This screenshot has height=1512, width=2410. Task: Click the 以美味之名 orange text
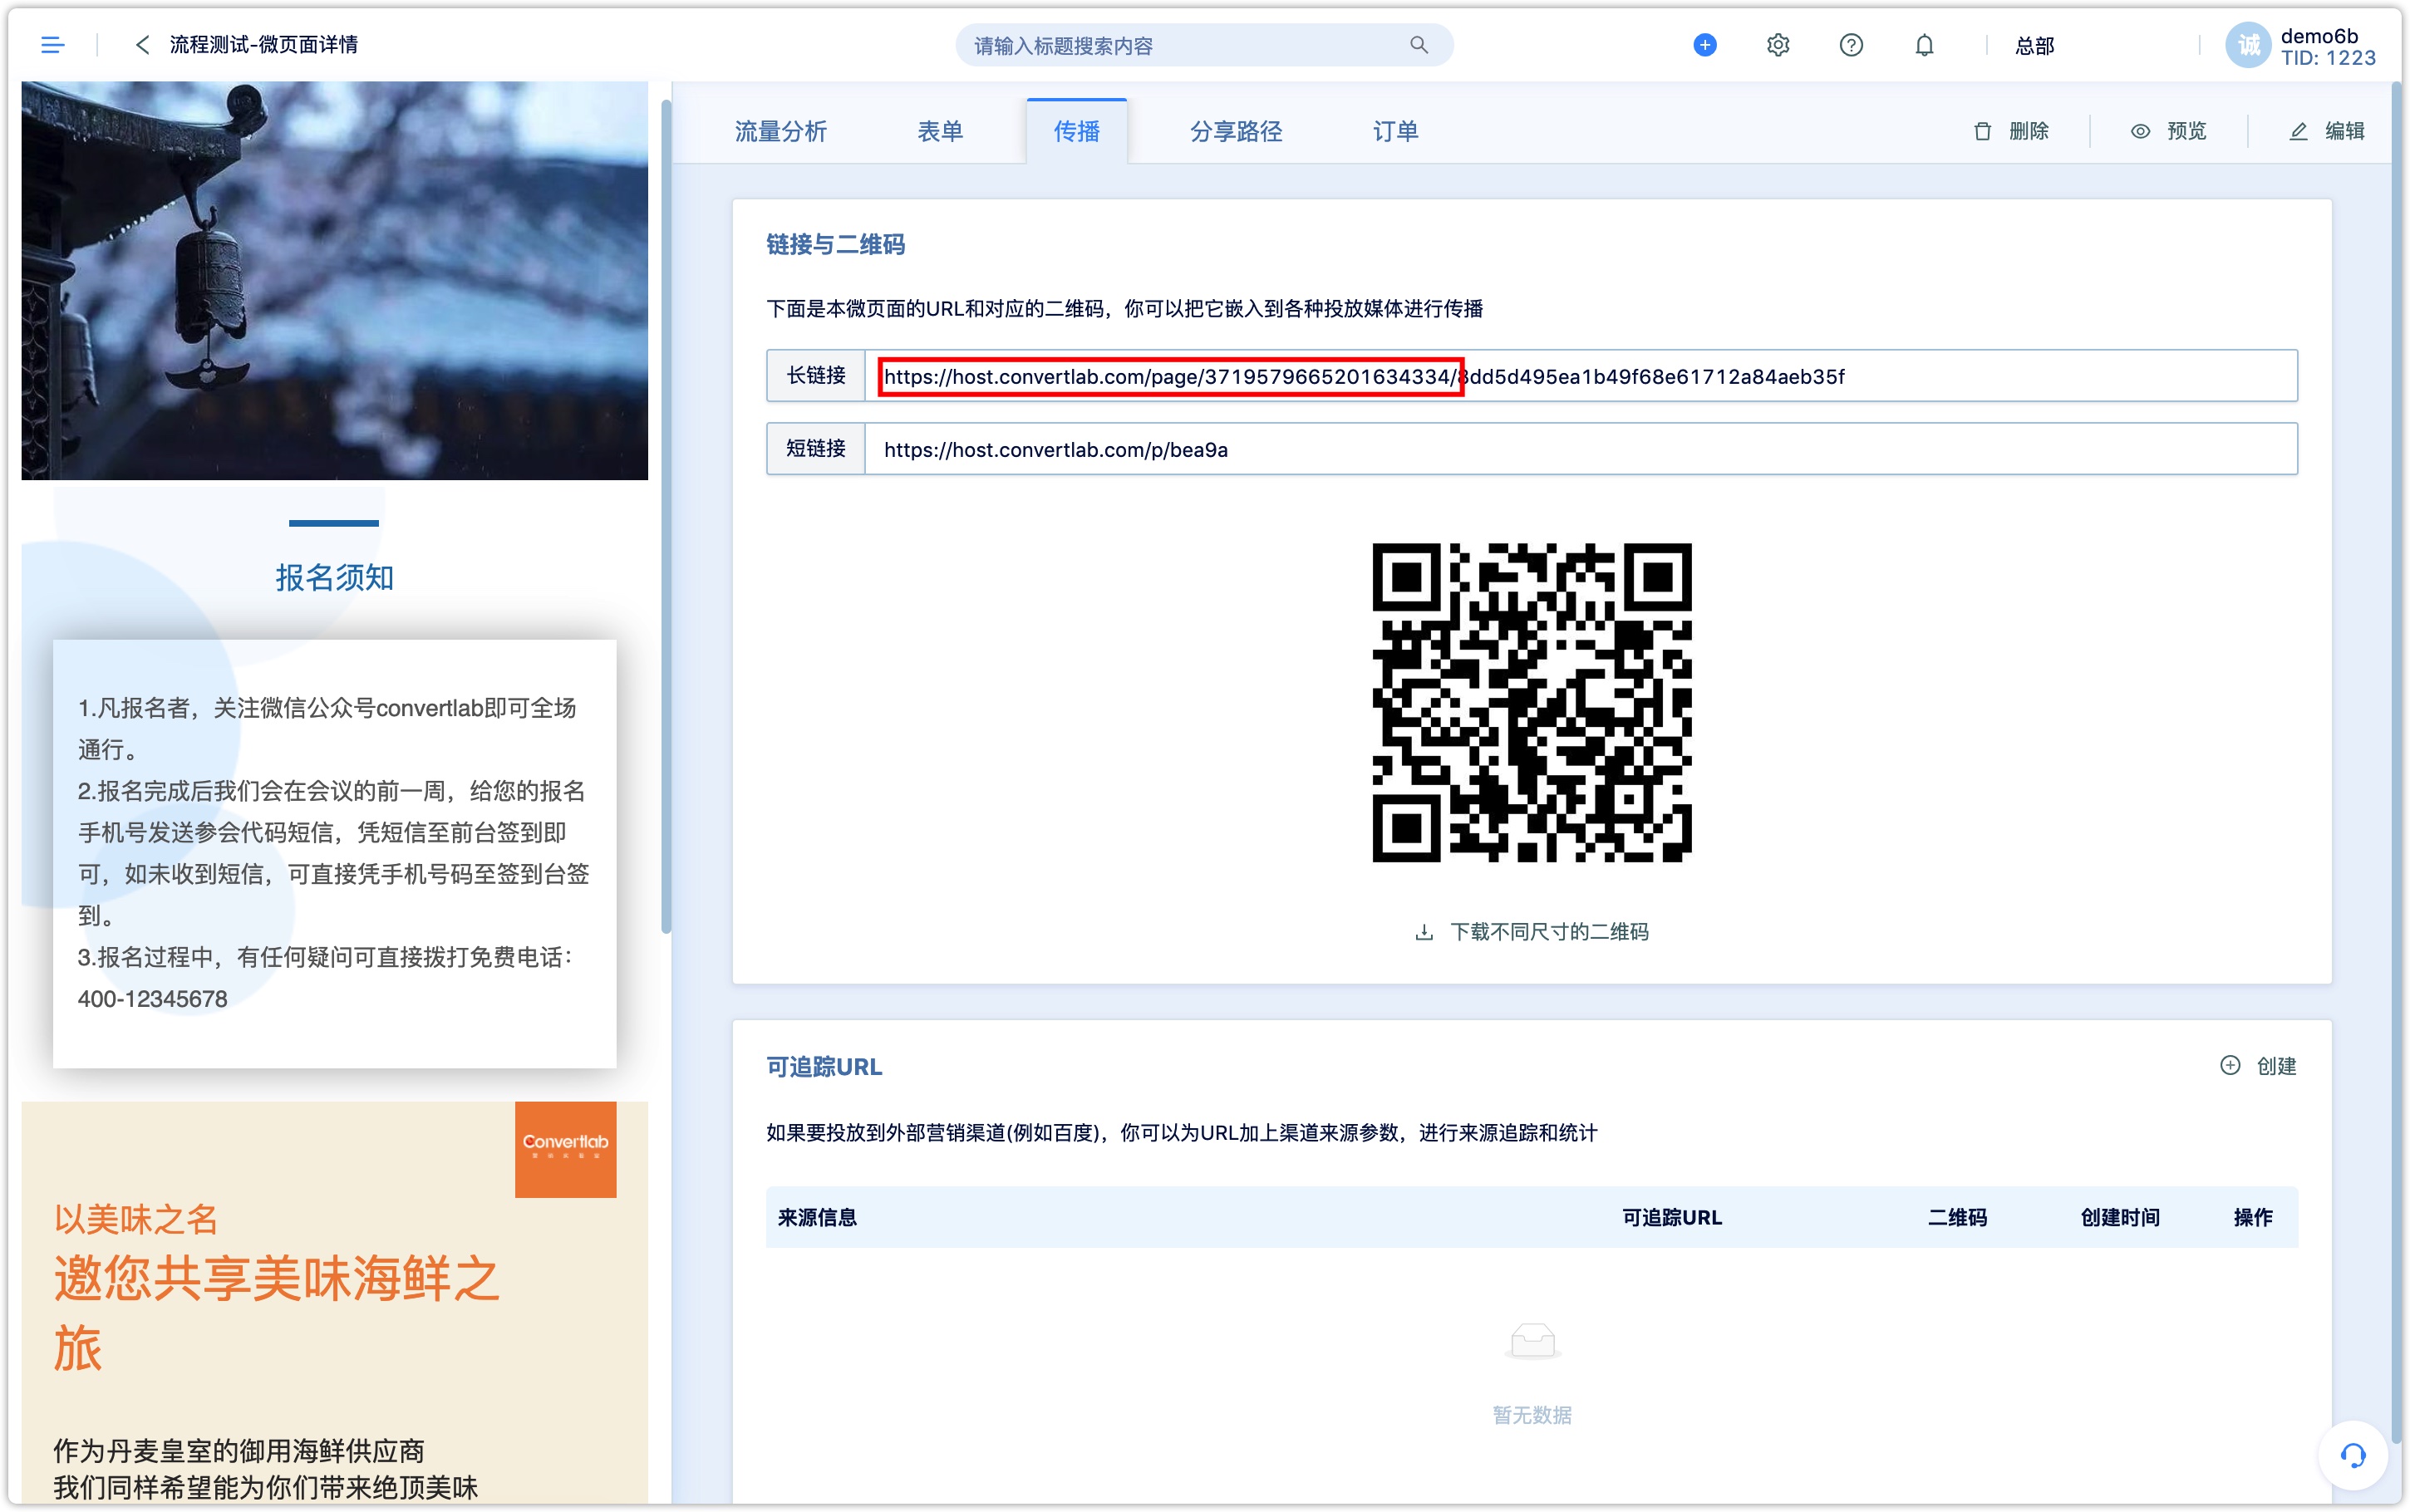[x=136, y=1219]
